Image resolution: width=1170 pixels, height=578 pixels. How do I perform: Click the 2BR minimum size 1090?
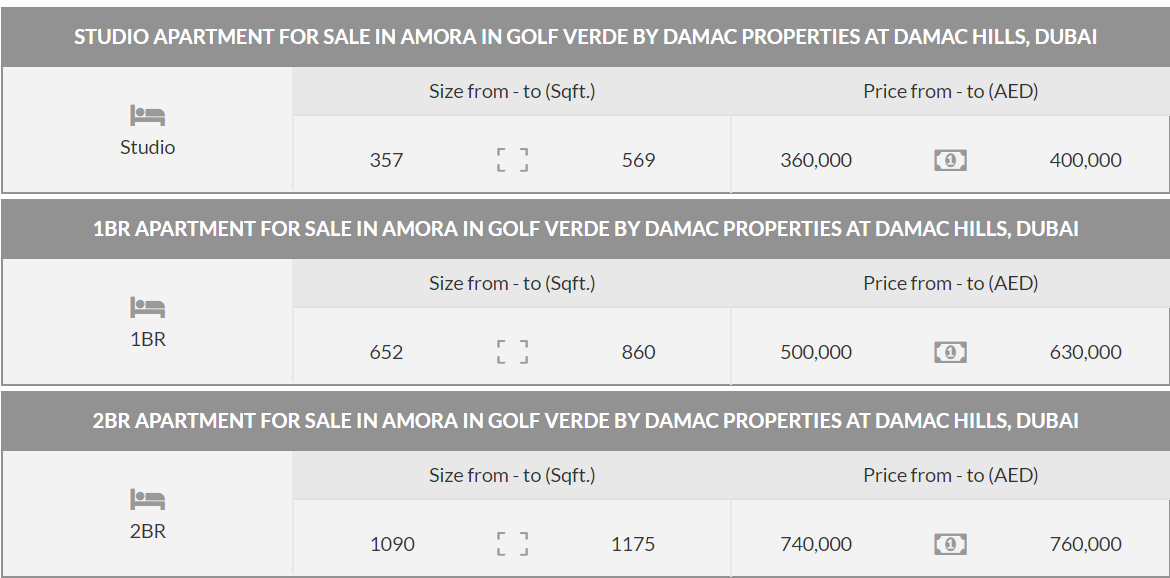pos(392,544)
